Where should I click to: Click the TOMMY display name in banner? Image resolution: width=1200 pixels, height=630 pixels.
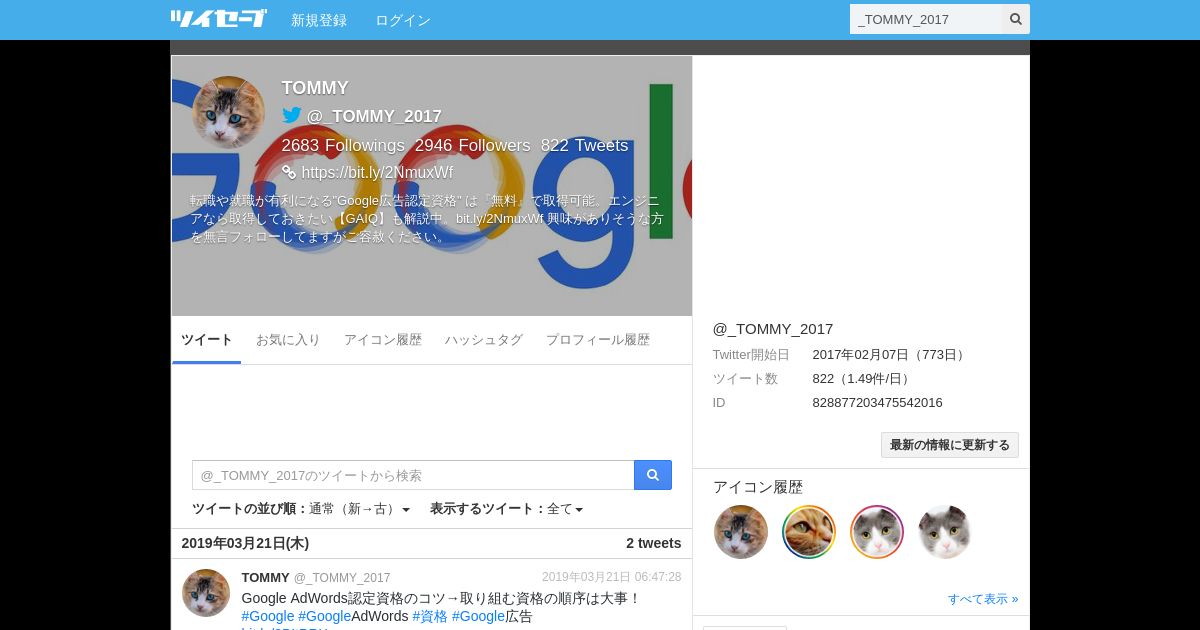pos(315,88)
